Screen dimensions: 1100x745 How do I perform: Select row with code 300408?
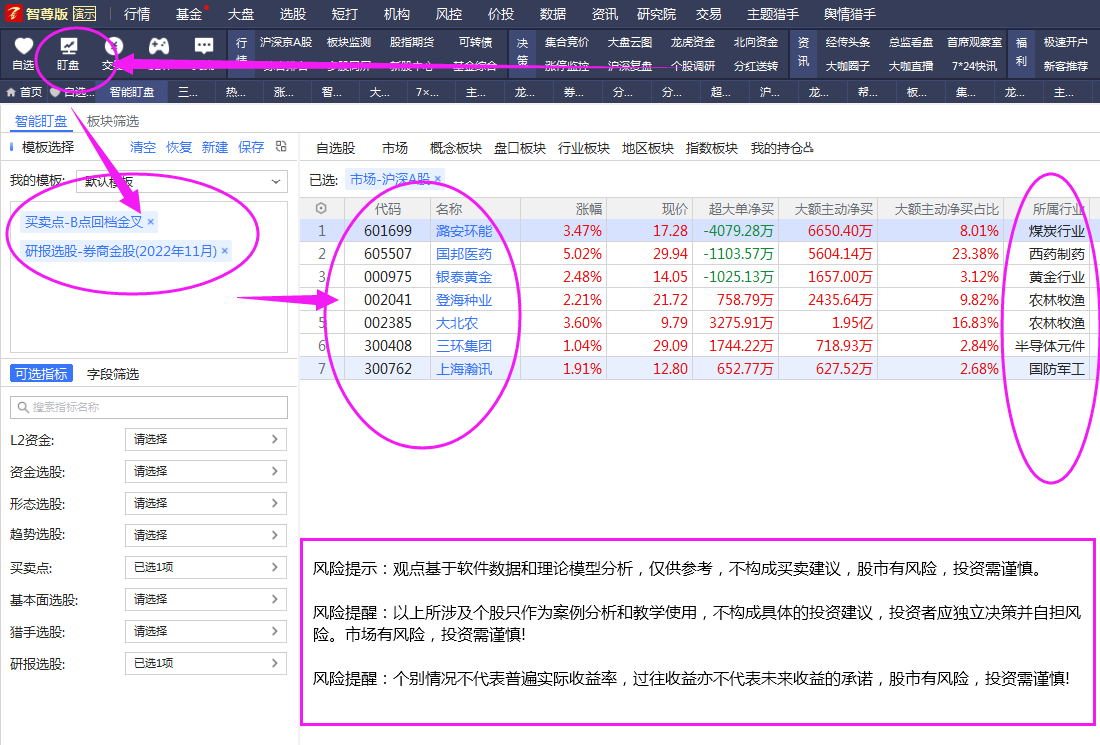(x=695, y=346)
